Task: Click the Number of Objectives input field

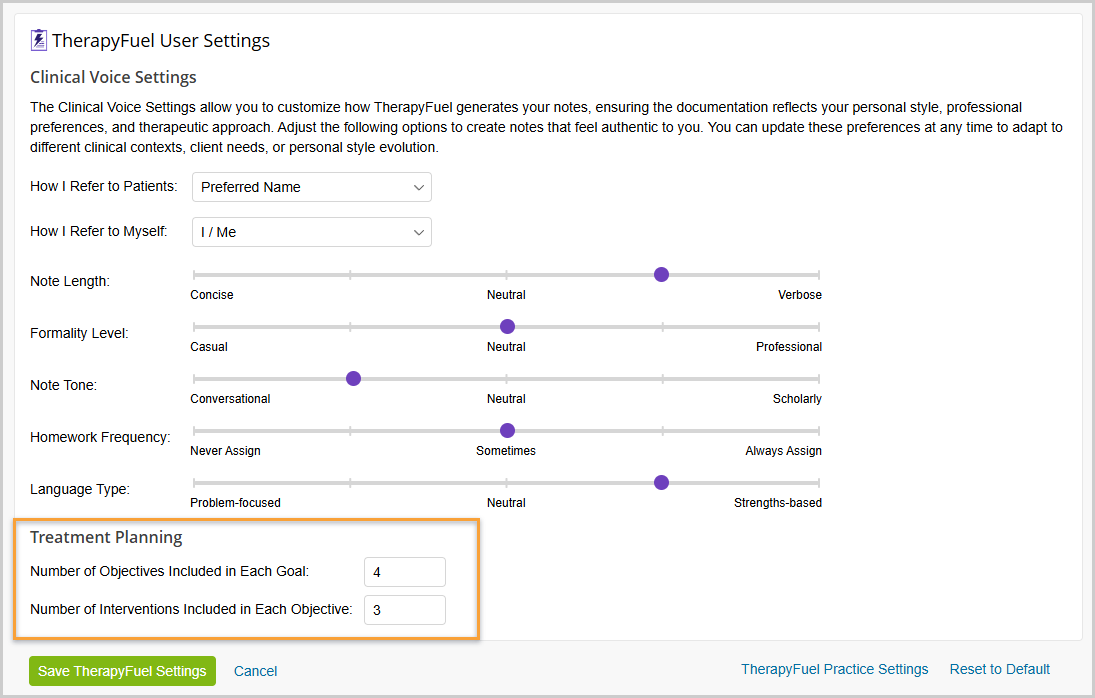Action: pyautogui.click(x=405, y=572)
